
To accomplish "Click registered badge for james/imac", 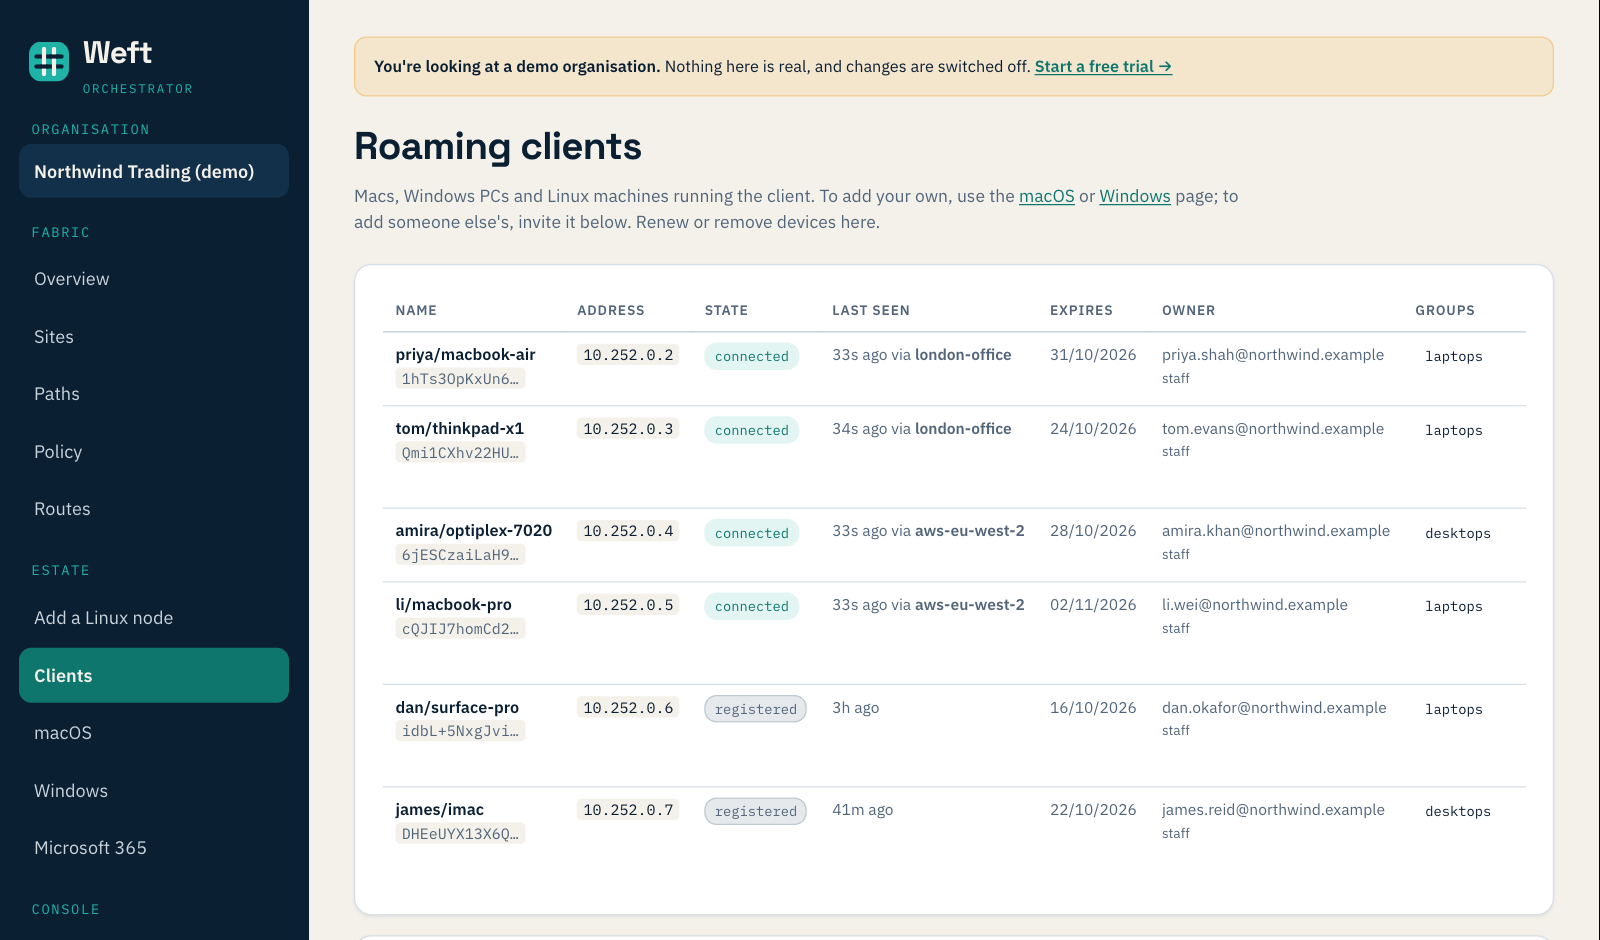I will point(756,811).
